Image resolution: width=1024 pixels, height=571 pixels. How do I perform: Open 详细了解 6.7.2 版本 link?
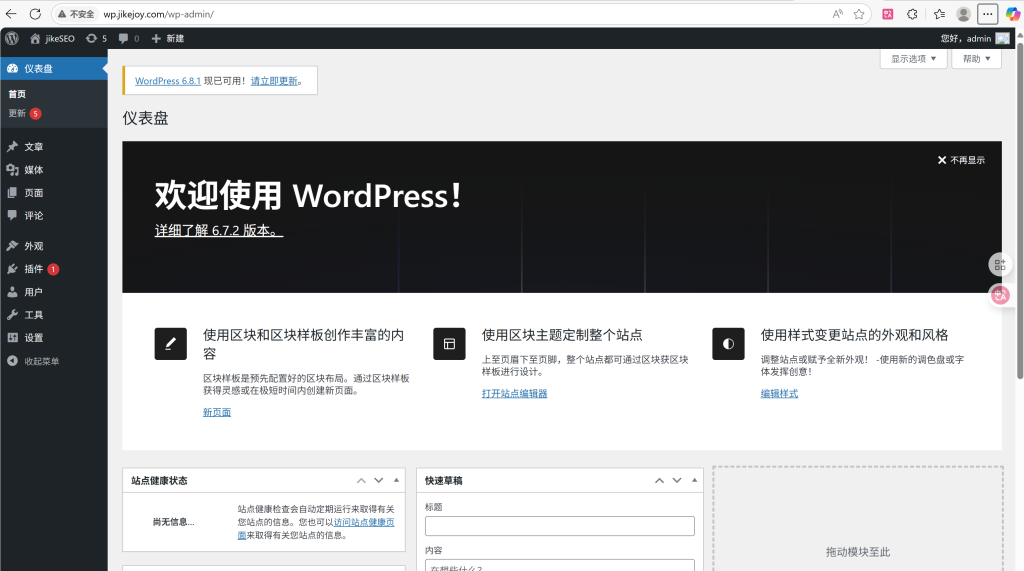219,231
